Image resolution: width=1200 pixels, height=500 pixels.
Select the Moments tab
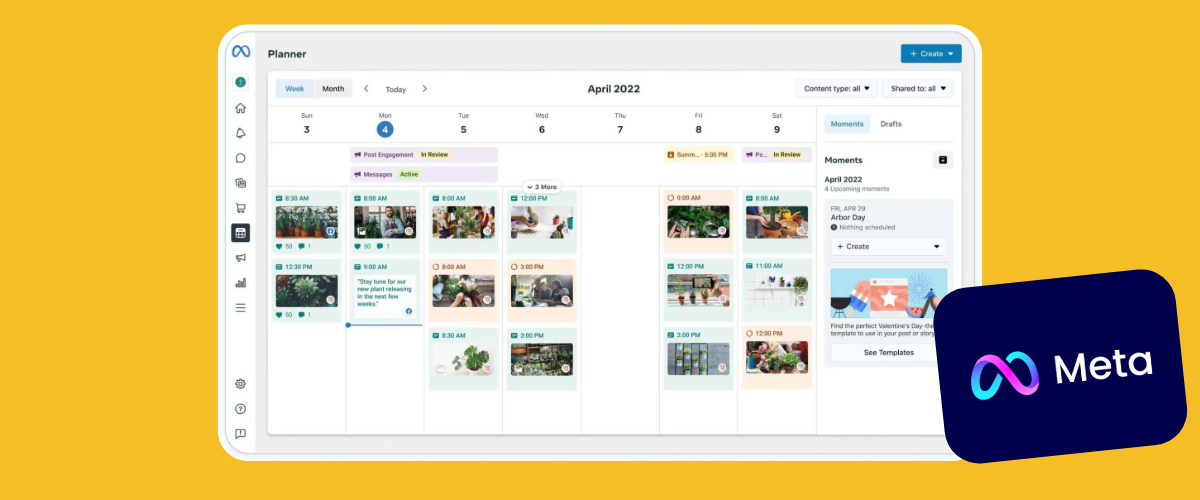click(x=847, y=124)
